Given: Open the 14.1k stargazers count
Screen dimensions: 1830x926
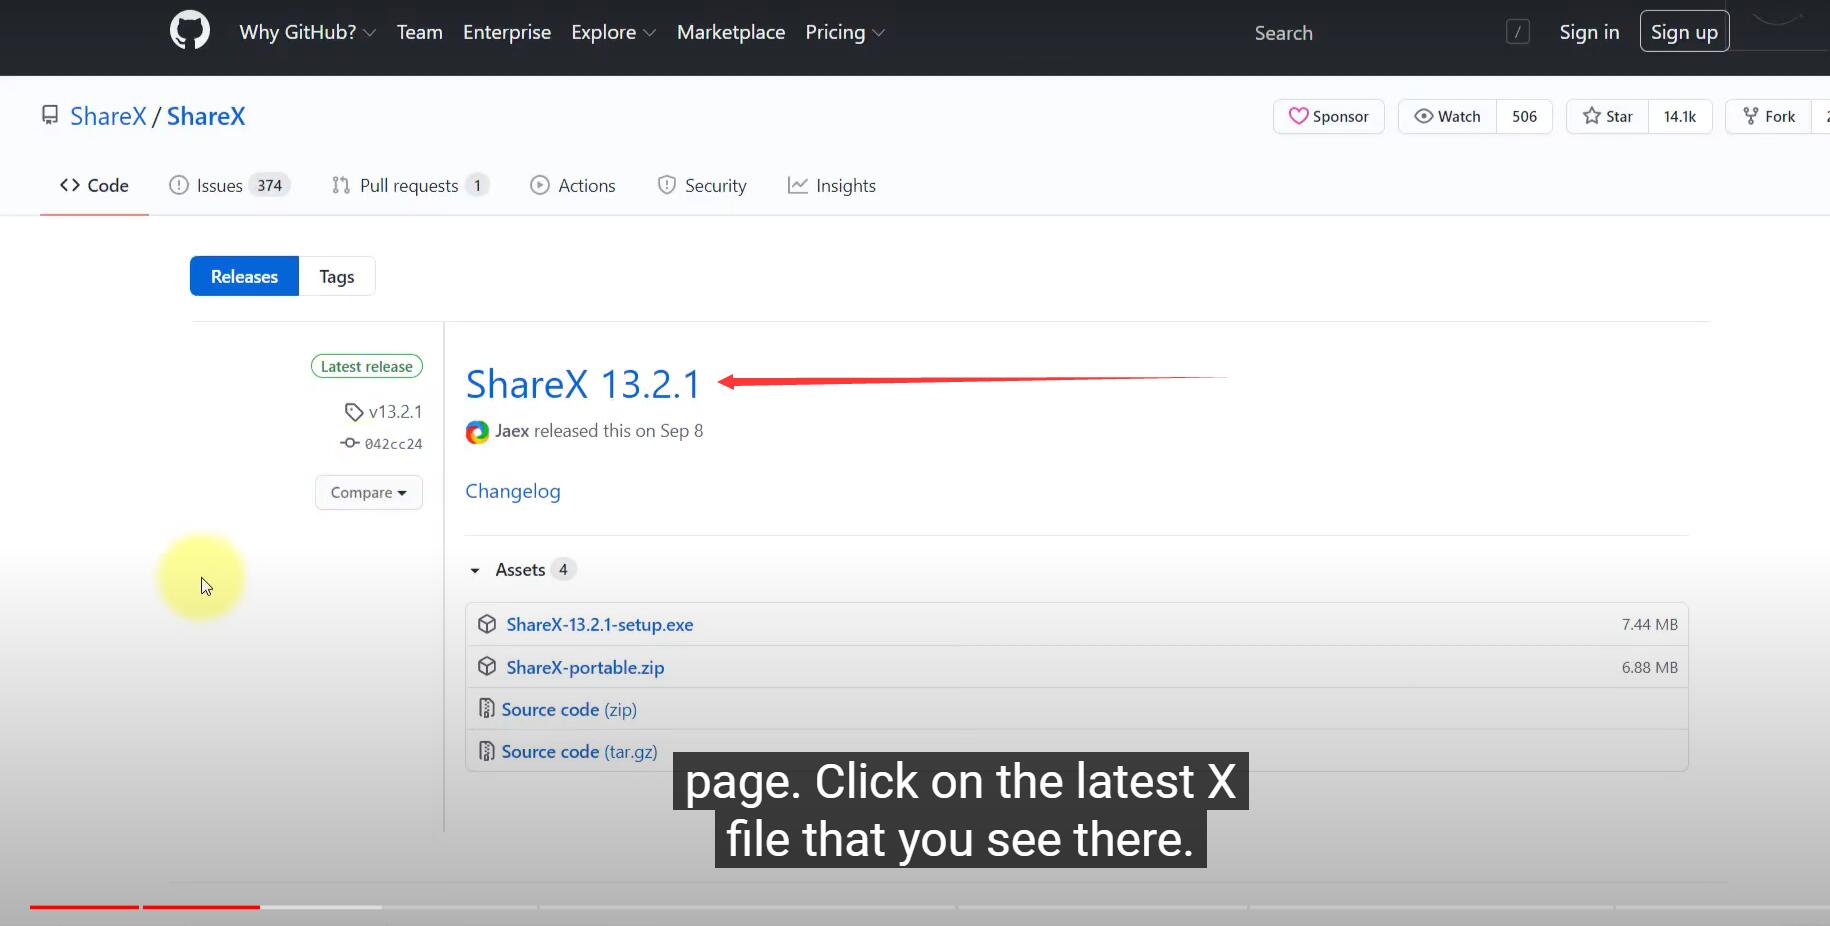Looking at the screenshot, I should [x=1680, y=116].
